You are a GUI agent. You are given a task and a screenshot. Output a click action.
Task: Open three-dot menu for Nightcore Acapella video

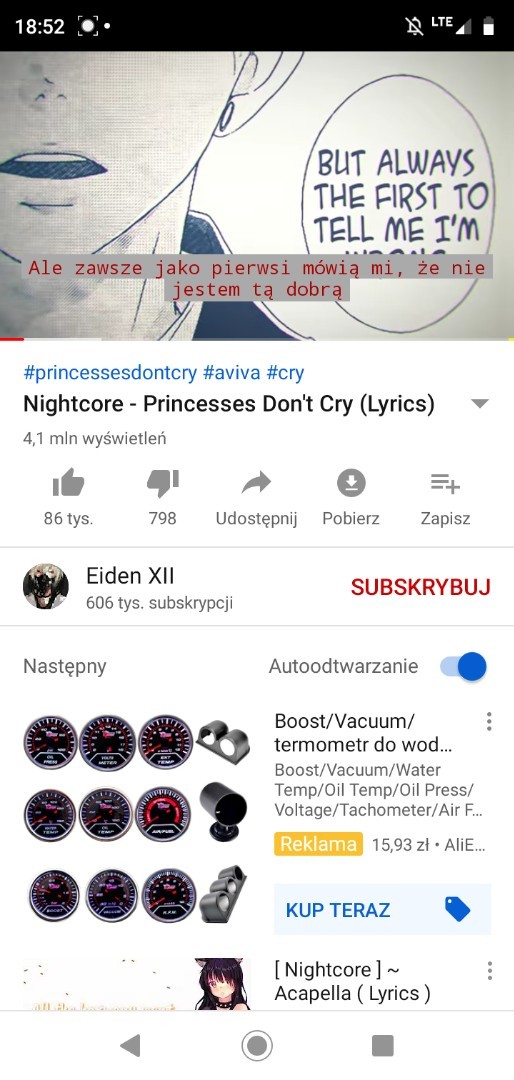[x=489, y=970]
